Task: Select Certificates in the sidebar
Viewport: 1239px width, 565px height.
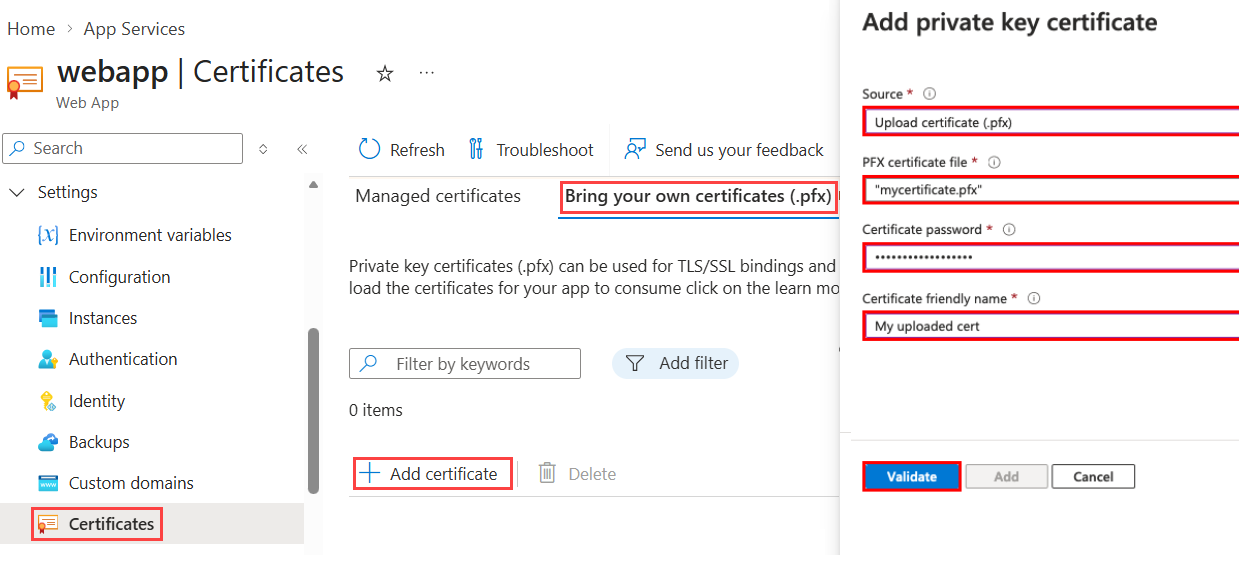Action: [111, 524]
